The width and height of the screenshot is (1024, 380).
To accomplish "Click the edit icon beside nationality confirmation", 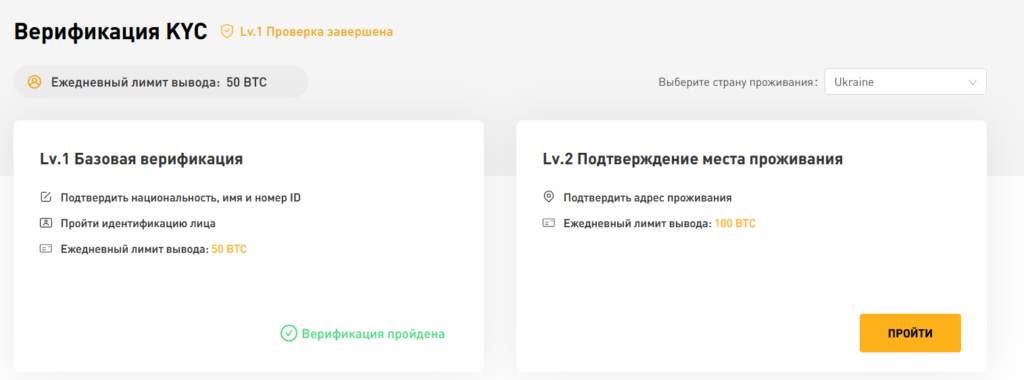I will (46, 197).
